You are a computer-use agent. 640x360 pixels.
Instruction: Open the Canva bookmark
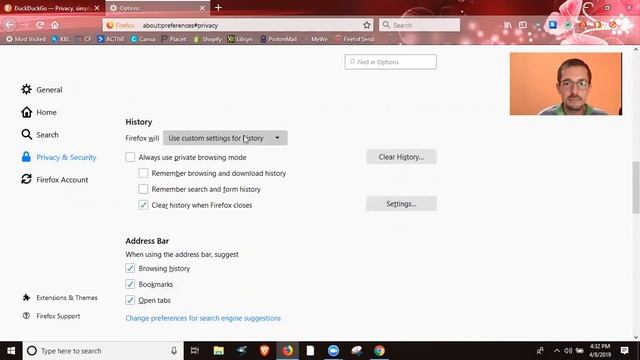tap(143, 39)
